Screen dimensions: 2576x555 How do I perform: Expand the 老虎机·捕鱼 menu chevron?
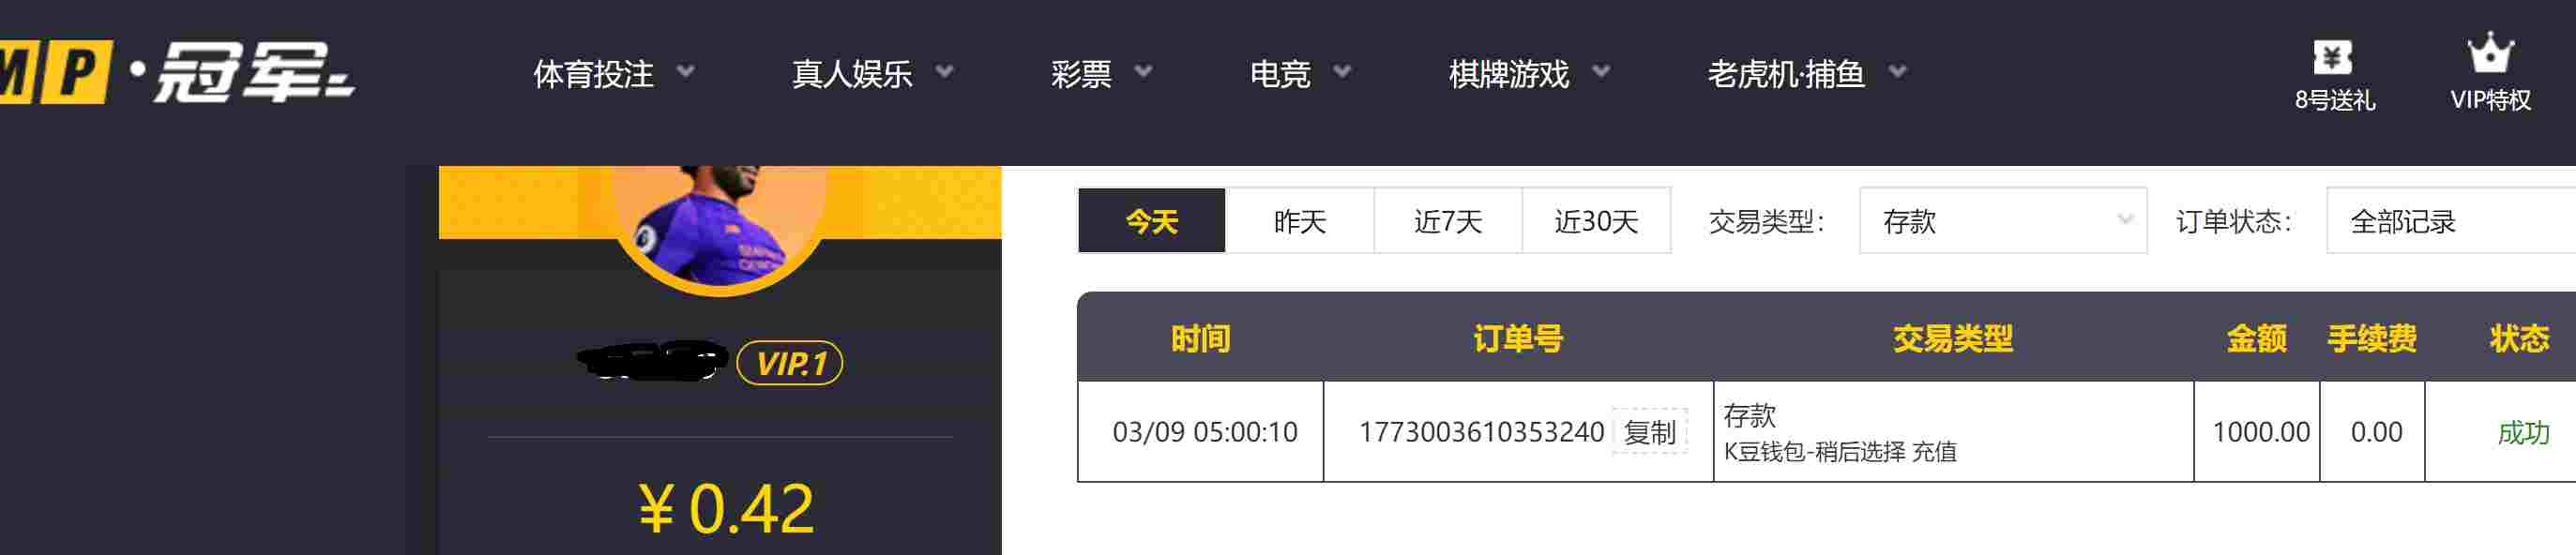[x=1898, y=72]
